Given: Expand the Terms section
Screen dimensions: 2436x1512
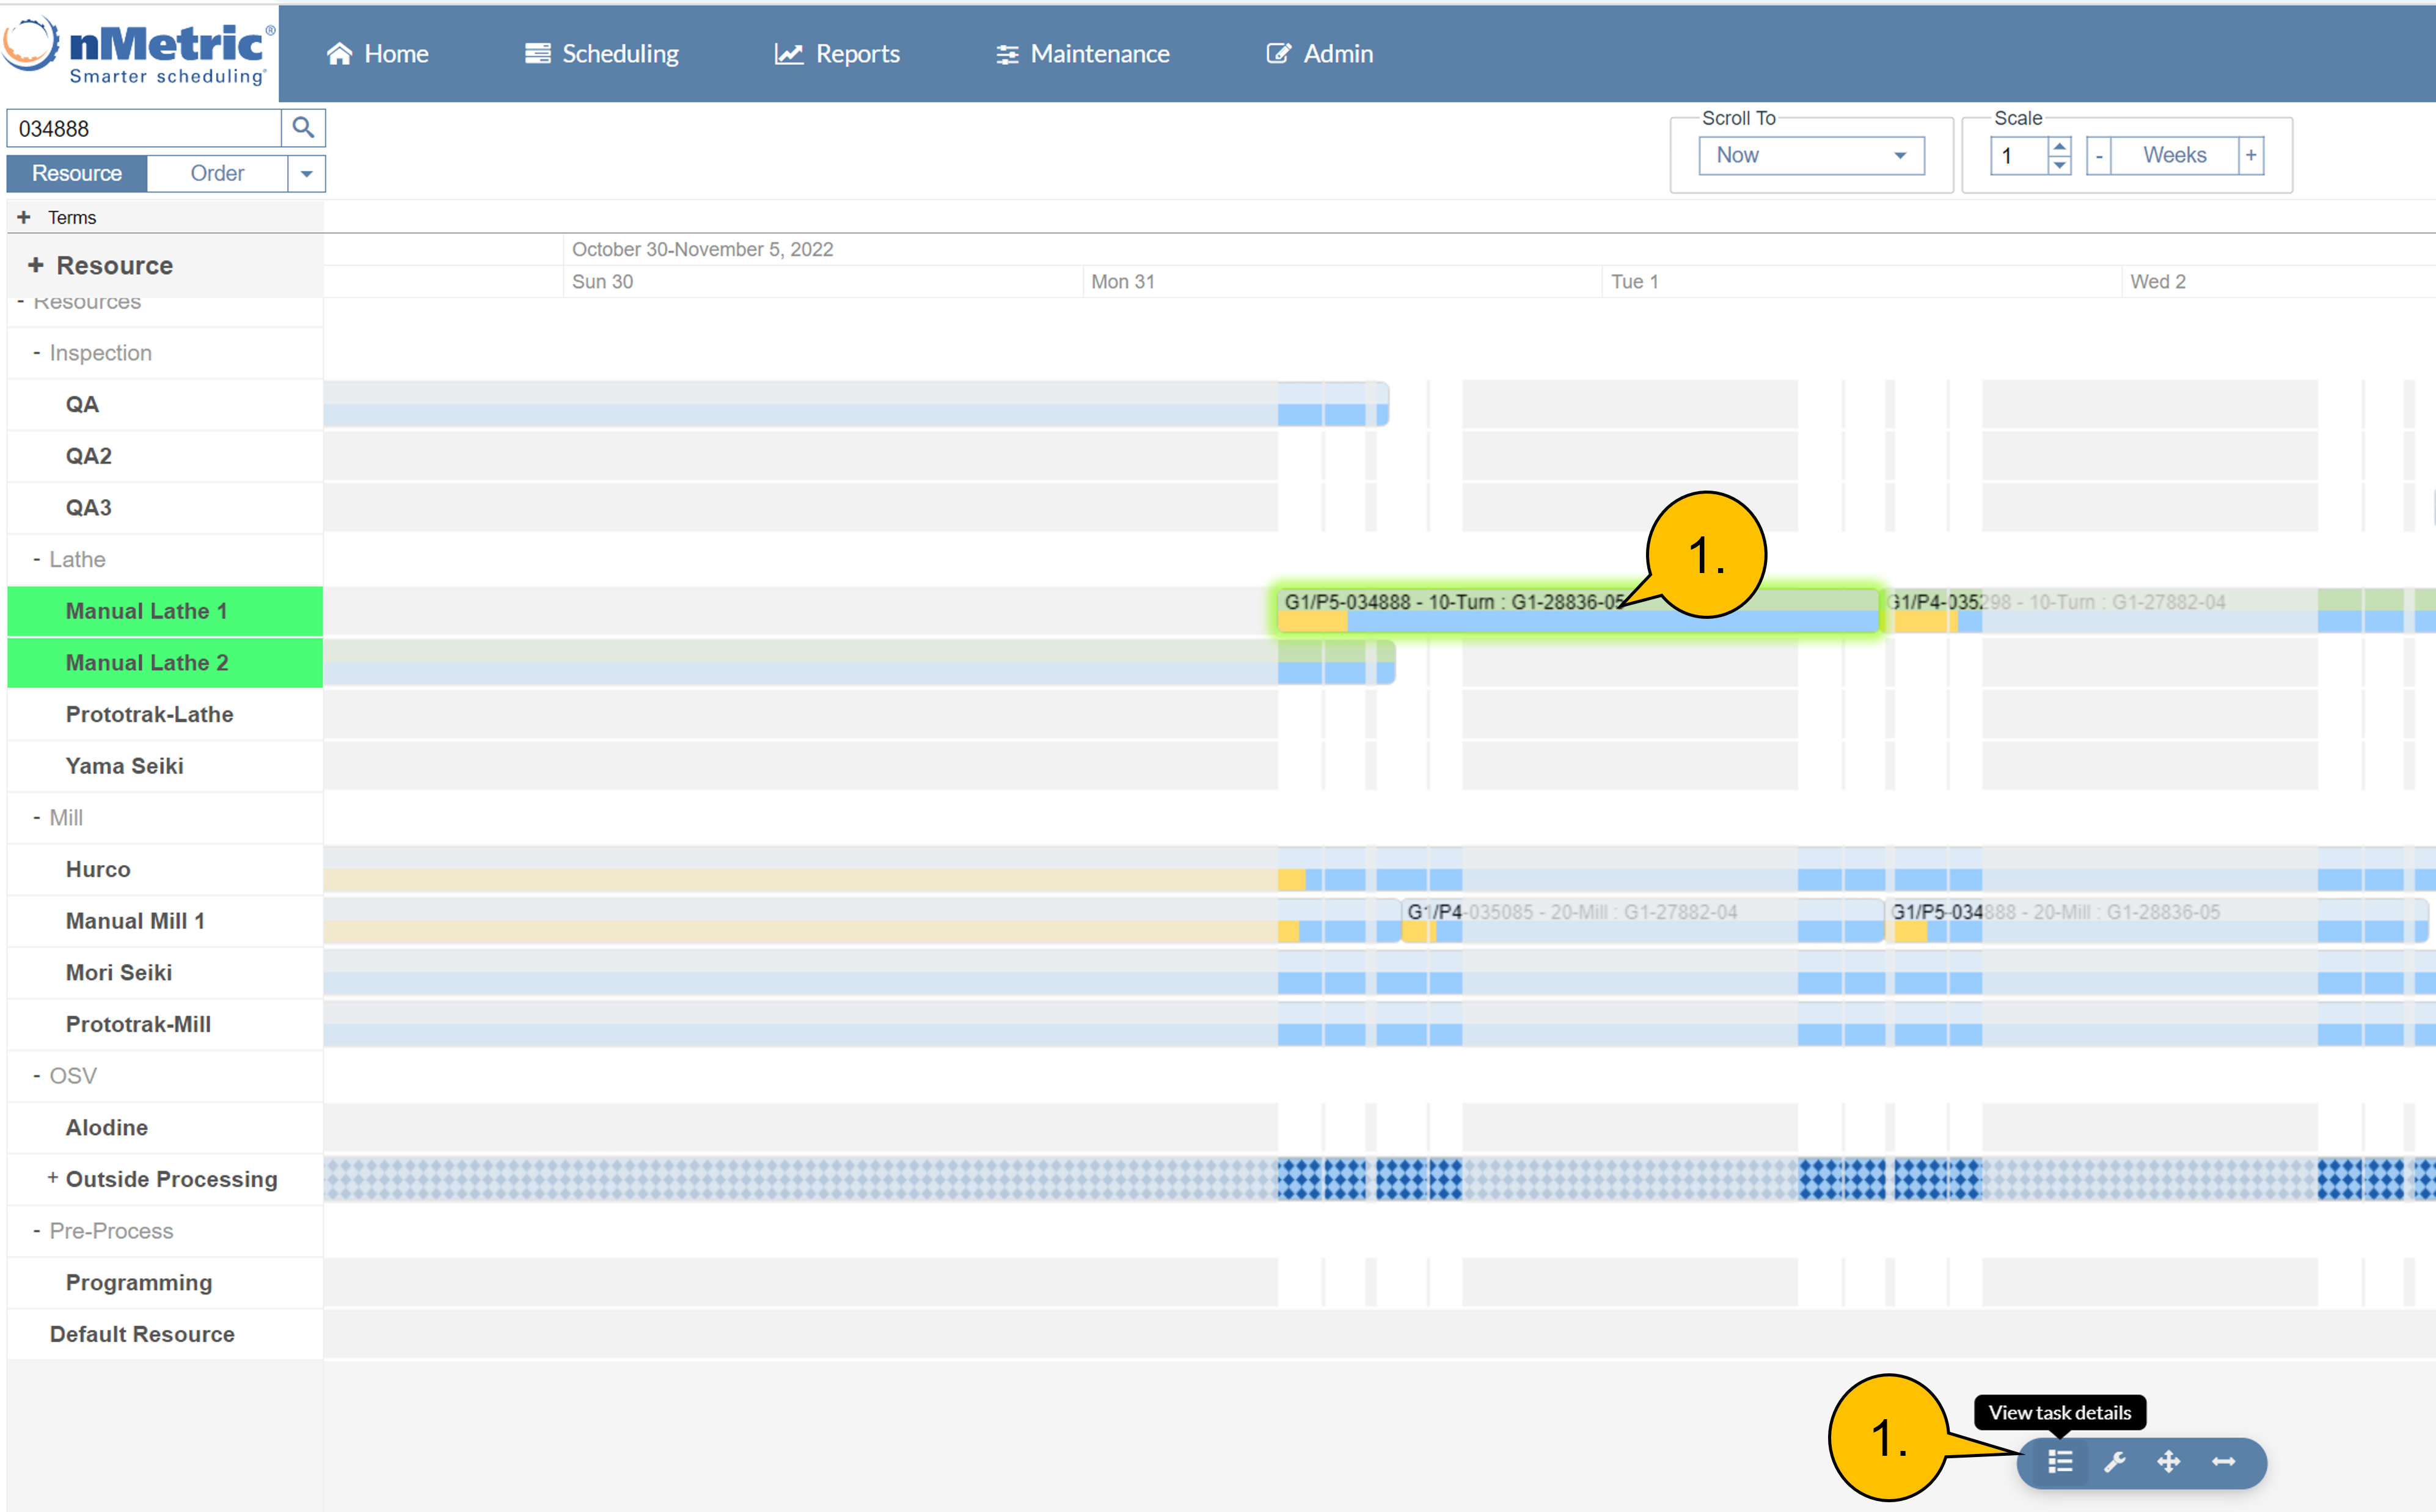Looking at the screenshot, I should (x=24, y=217).
